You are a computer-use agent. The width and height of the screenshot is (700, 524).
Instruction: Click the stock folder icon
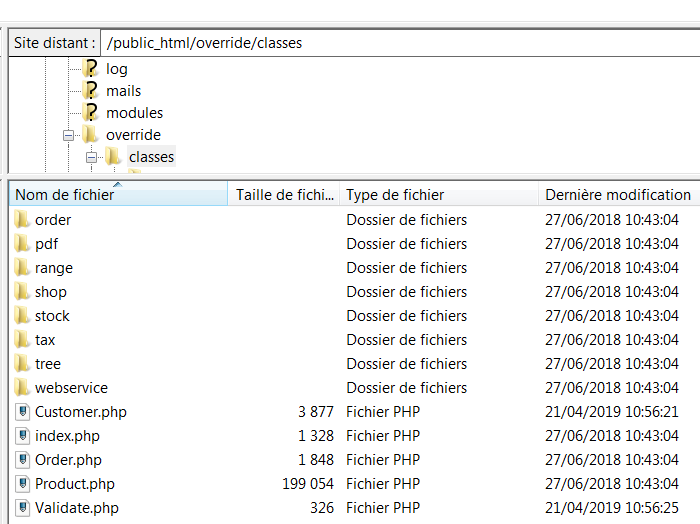pos(22,316)
